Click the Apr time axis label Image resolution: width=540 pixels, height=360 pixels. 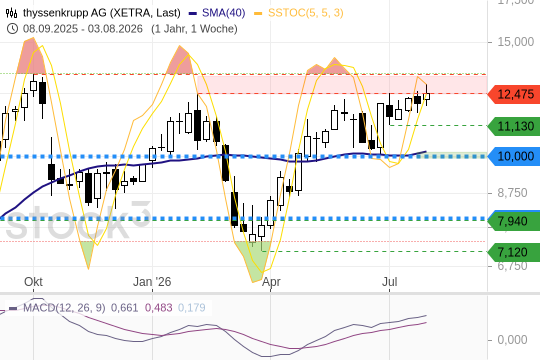[x=271, y=282]
